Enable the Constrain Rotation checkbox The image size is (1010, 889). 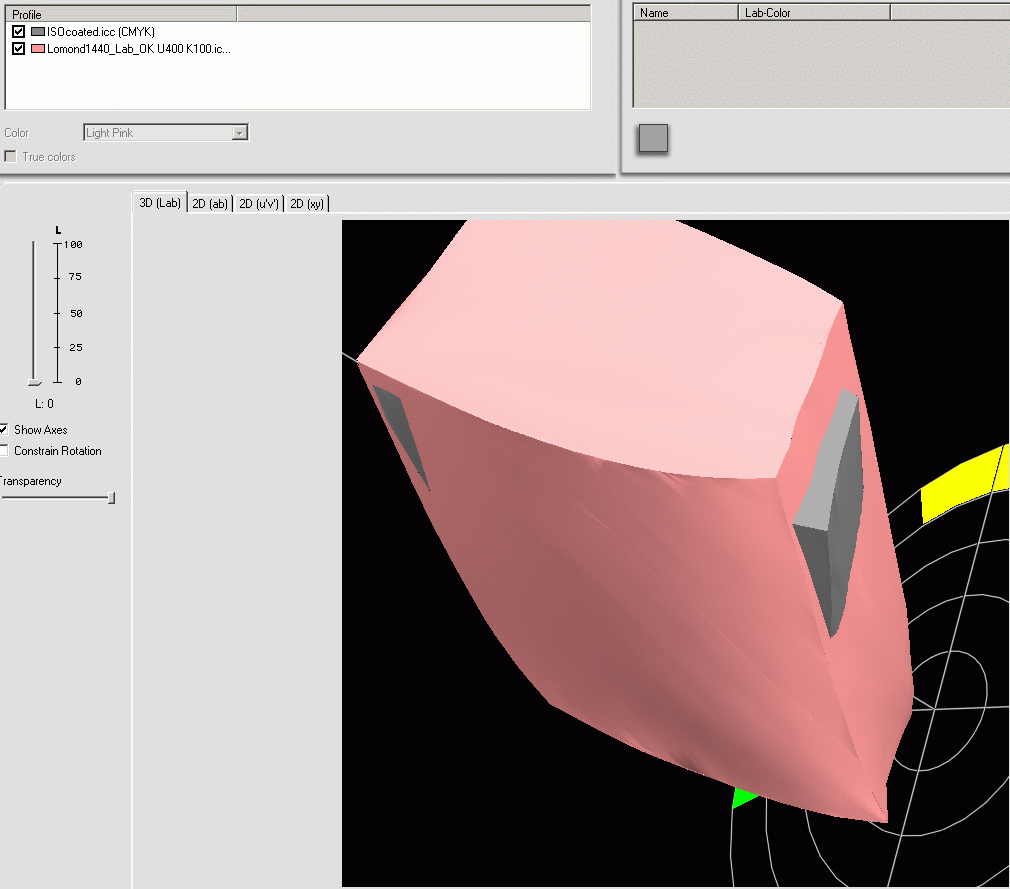(4, 450)
